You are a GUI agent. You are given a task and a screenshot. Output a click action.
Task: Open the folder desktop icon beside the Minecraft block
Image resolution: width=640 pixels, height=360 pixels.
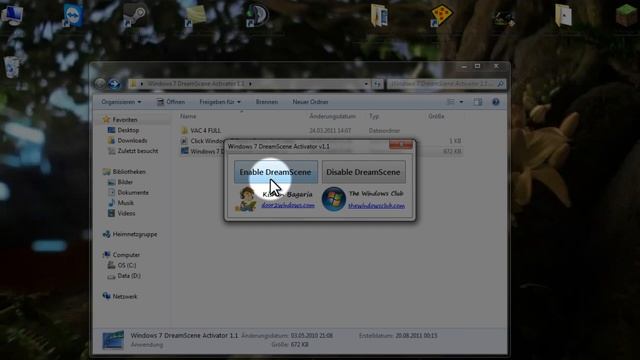(x=563, y=16)
